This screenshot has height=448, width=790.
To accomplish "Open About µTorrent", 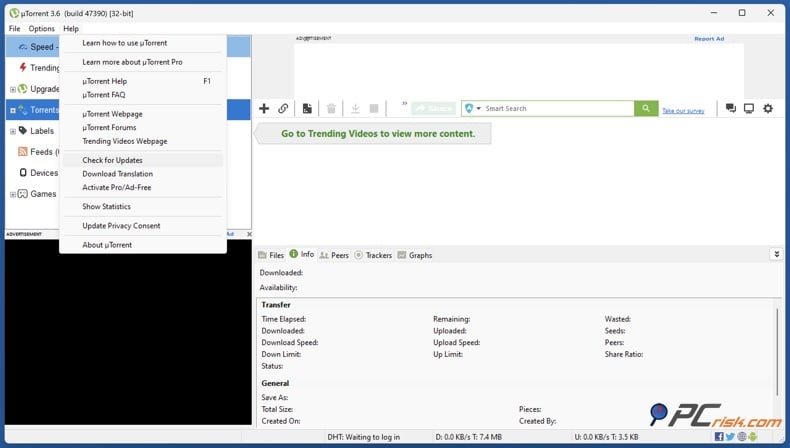I will (x=143, y=245).
